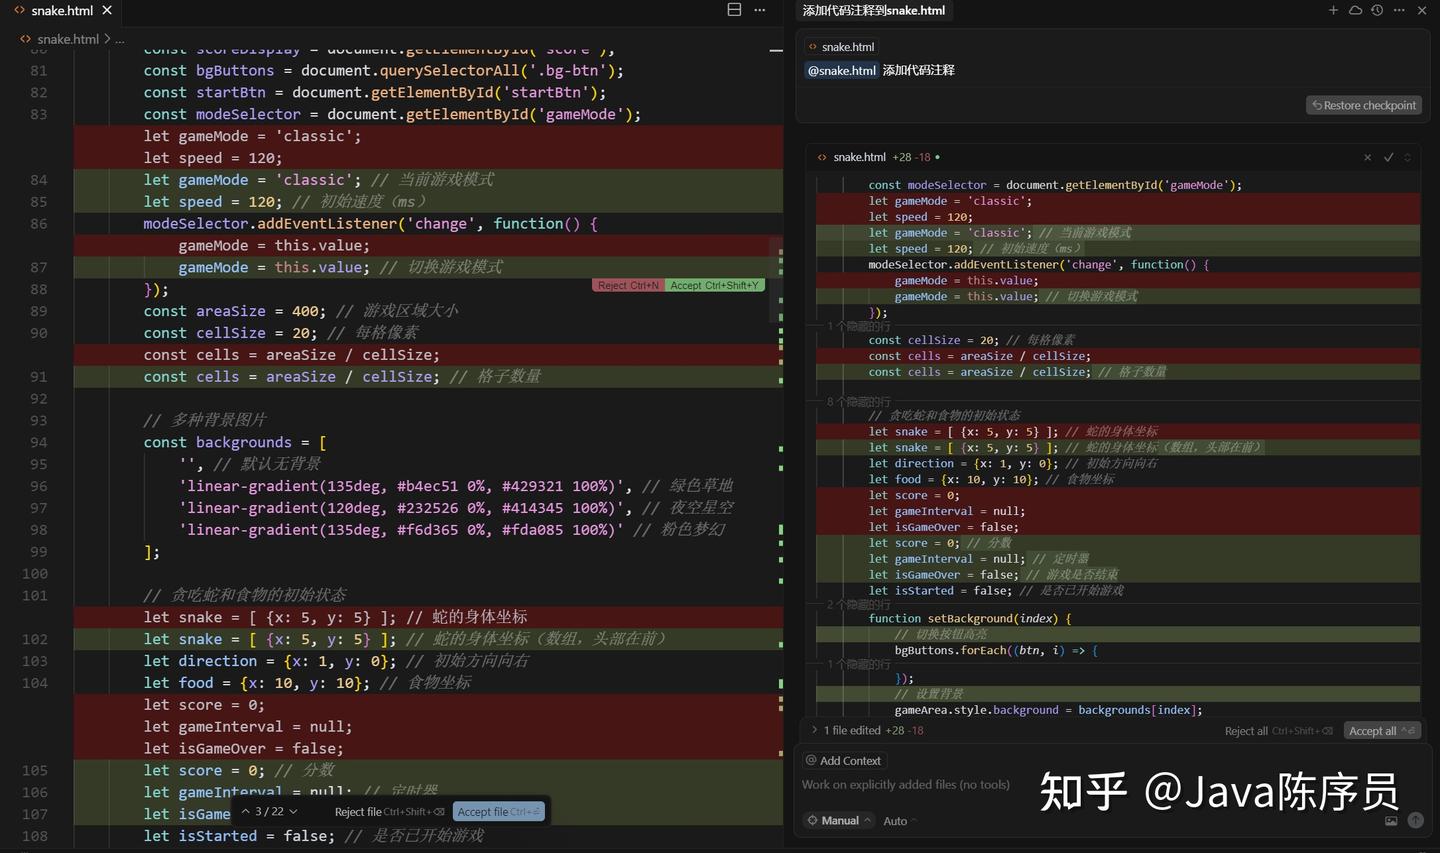Send the chat message with the arrow button
Screen dimensions: 1440x853
coord(1415,820)
